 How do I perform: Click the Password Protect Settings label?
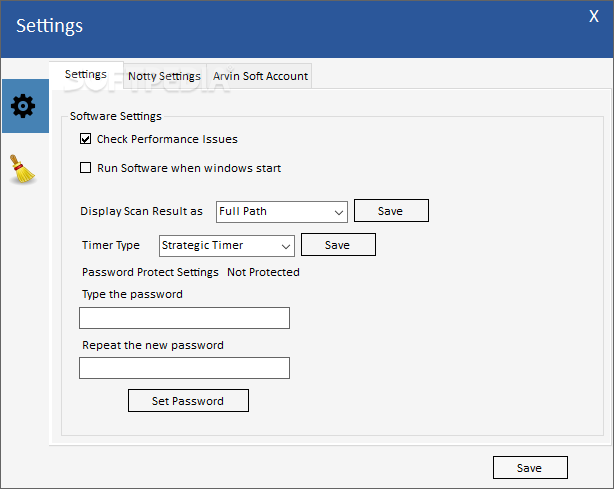click(x=150, y=272)
